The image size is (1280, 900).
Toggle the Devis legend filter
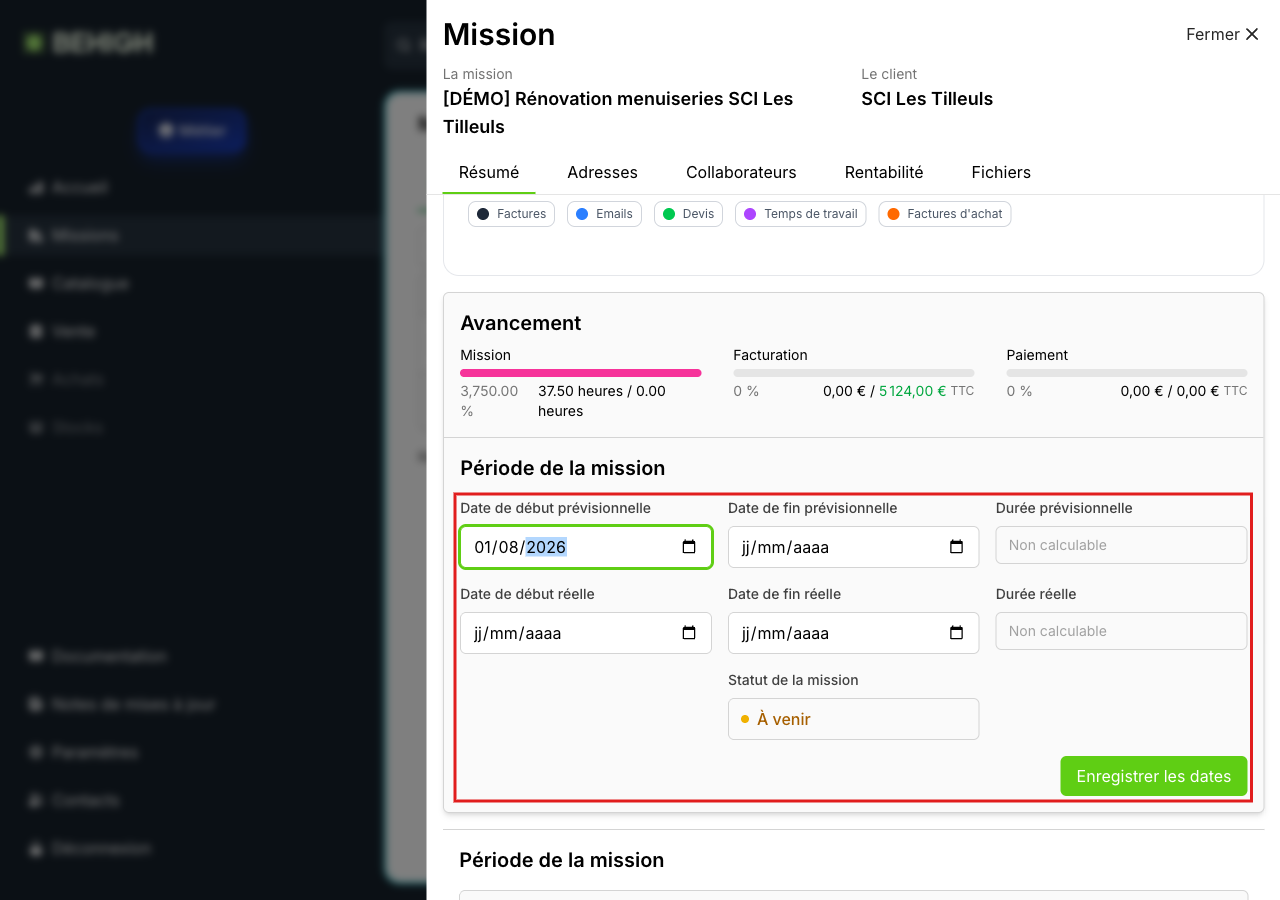pos(688,214)
